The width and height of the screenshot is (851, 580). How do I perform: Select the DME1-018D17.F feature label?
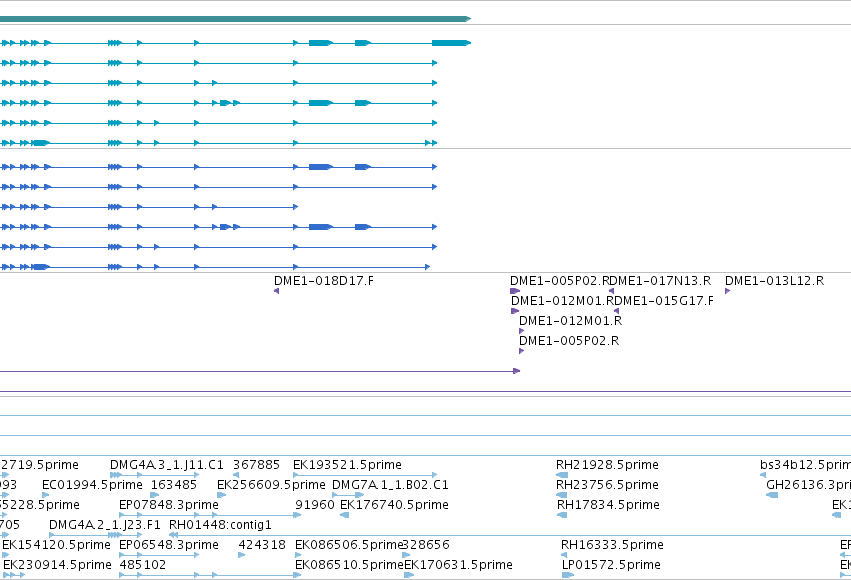[x=323, y=281]
